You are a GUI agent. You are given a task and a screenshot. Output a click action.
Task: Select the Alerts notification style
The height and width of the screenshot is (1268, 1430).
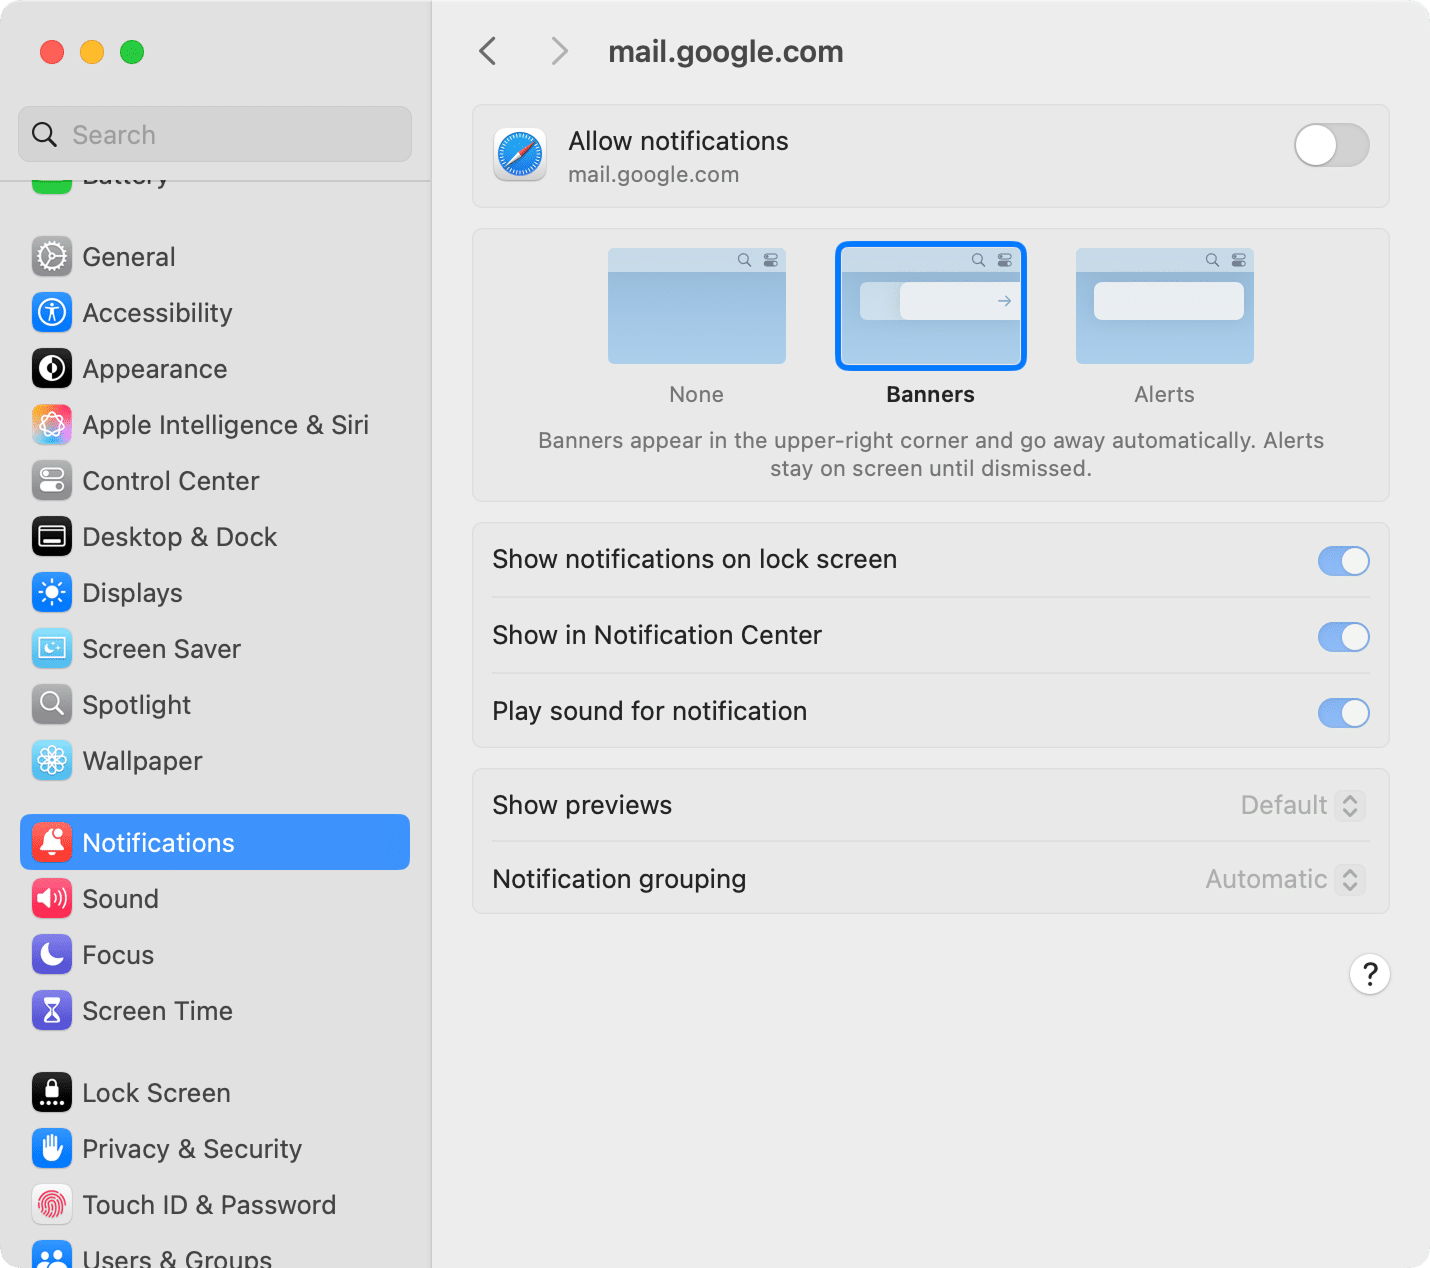(1165, 306)
